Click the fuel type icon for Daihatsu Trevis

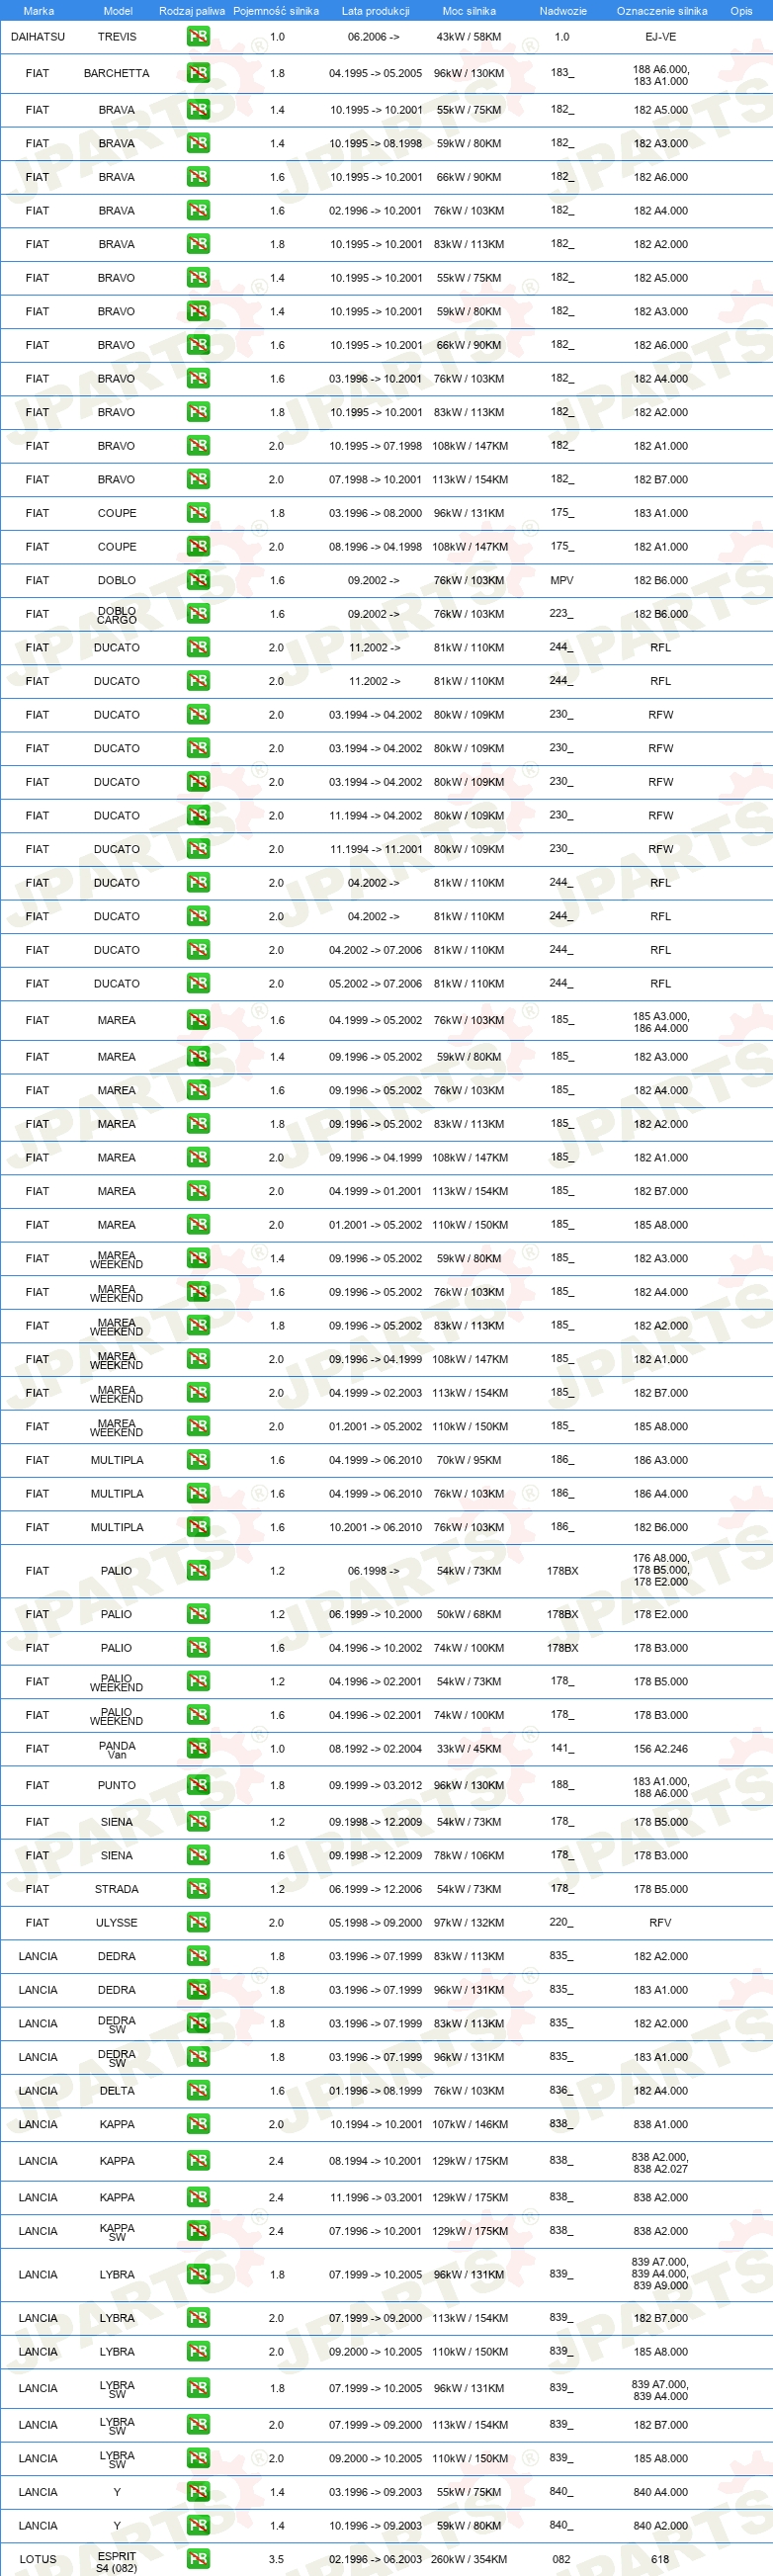(198, 37)
